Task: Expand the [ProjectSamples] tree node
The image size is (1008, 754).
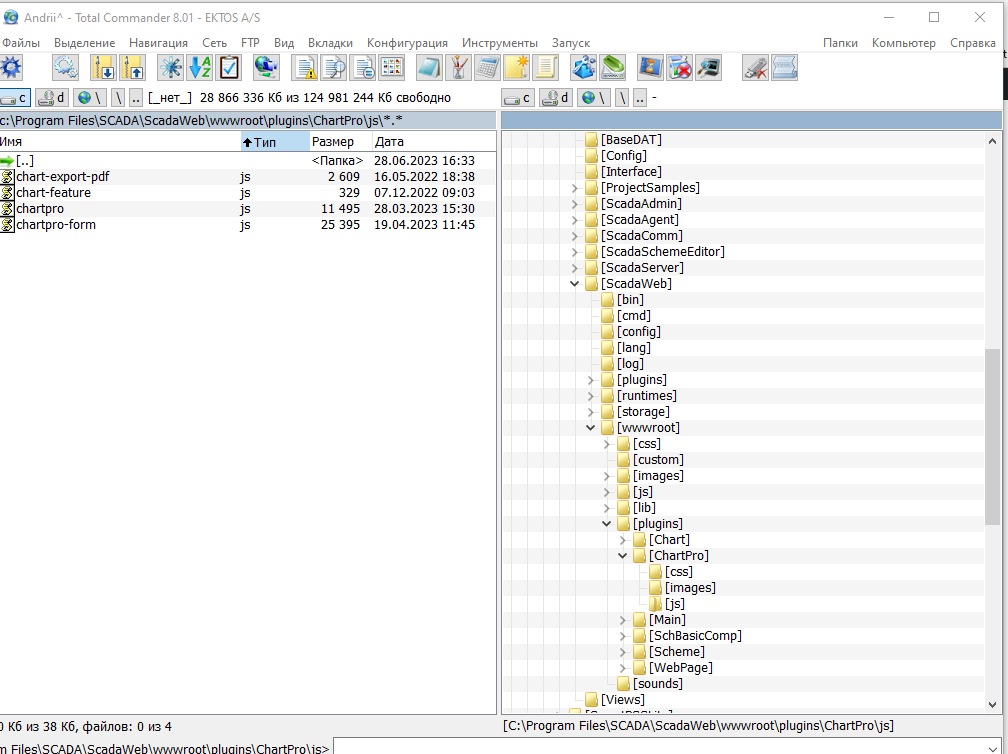Action: pyautogui.click(x=575, y=188)
